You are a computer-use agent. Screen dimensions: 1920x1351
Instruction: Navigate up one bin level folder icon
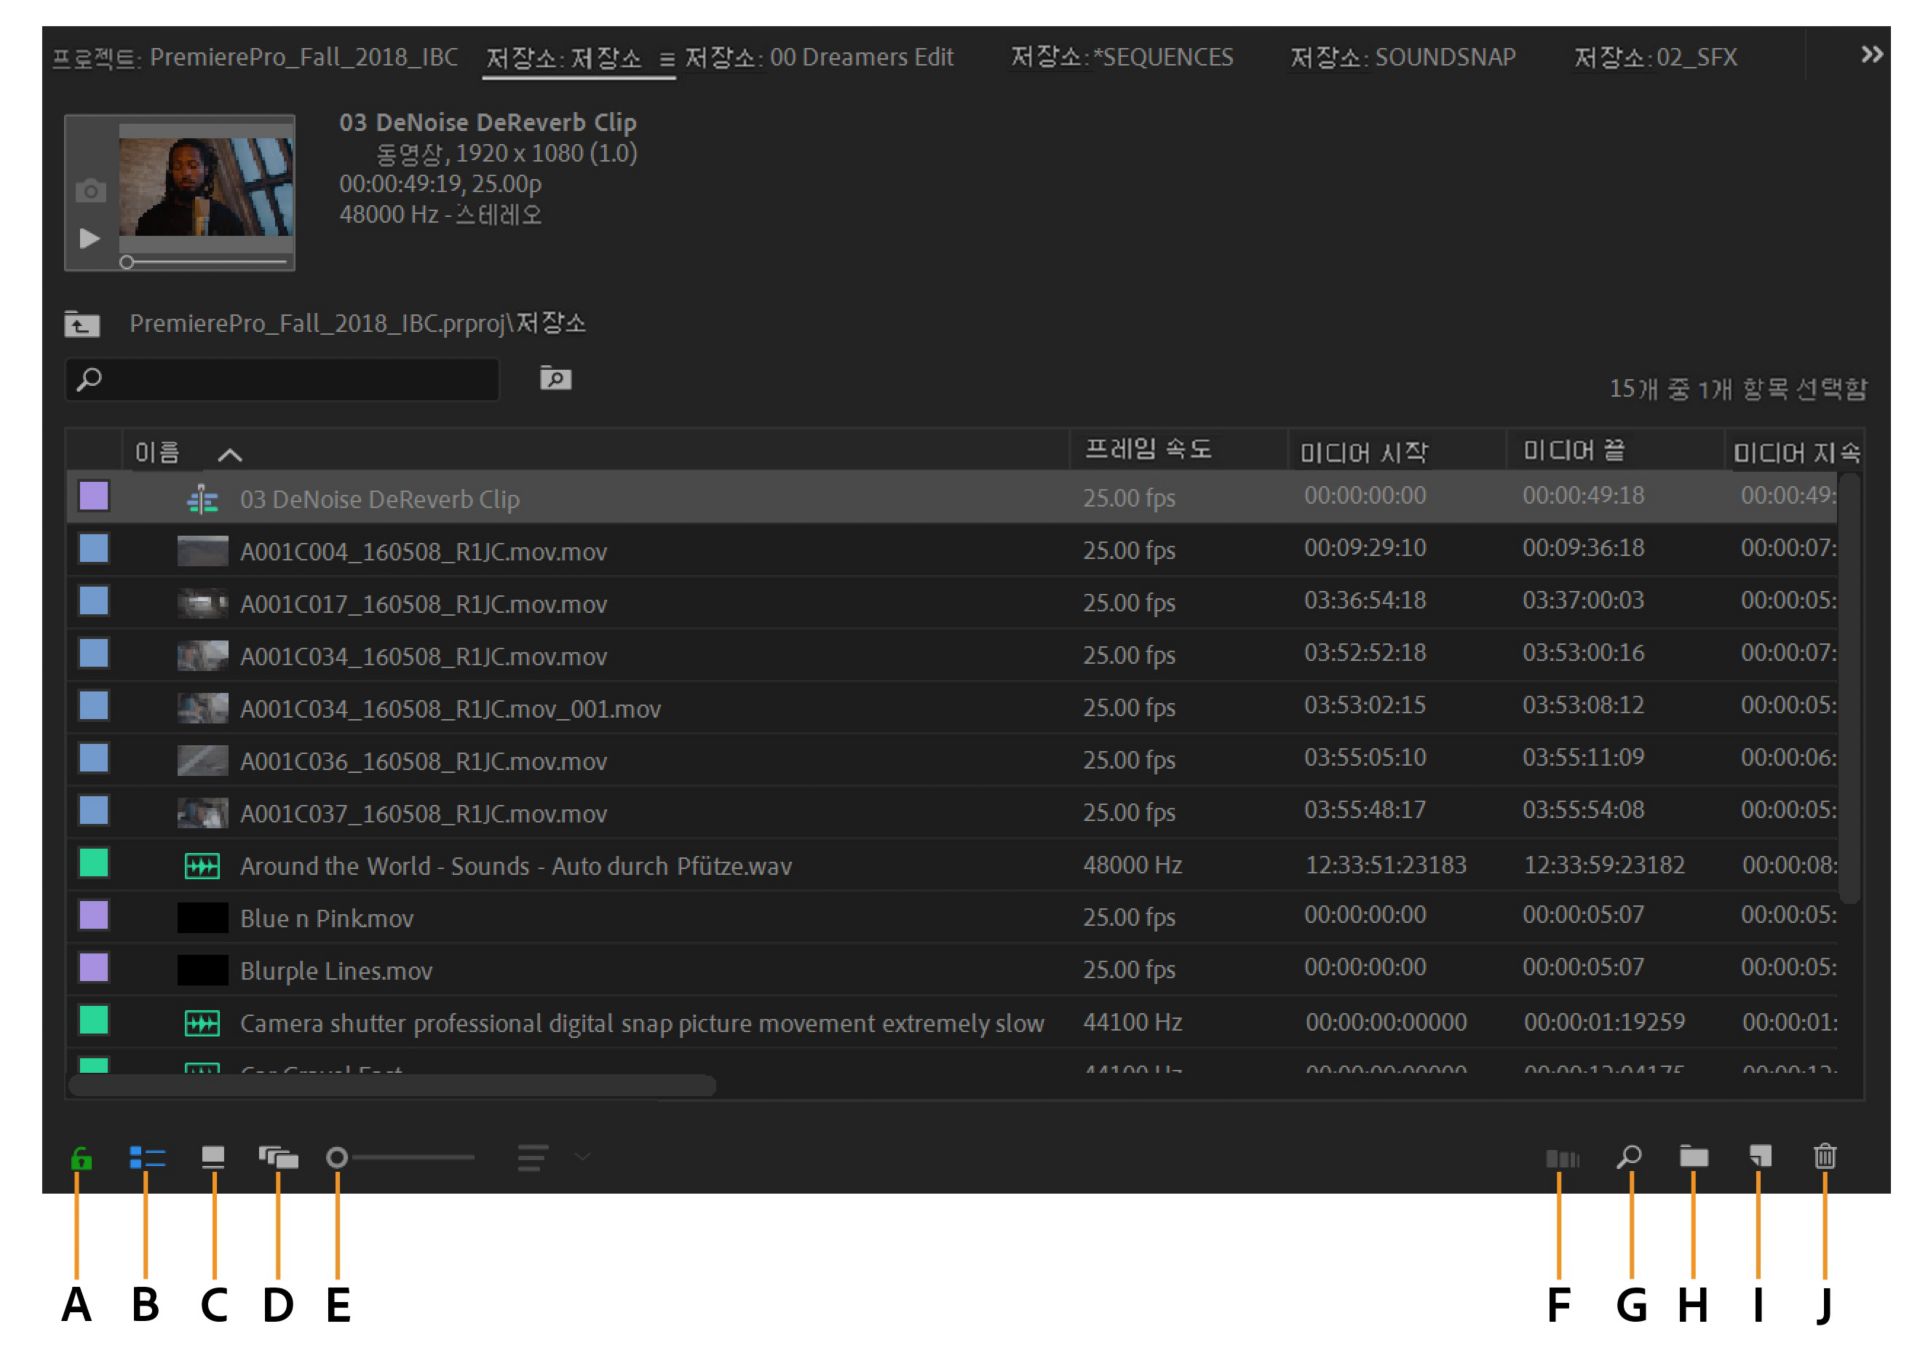tap(82, 324)
